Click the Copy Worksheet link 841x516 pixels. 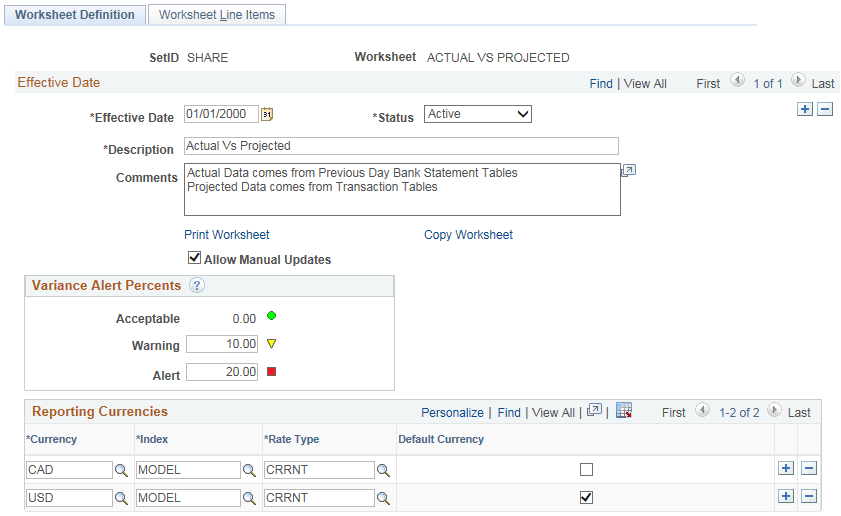[468, 235]
